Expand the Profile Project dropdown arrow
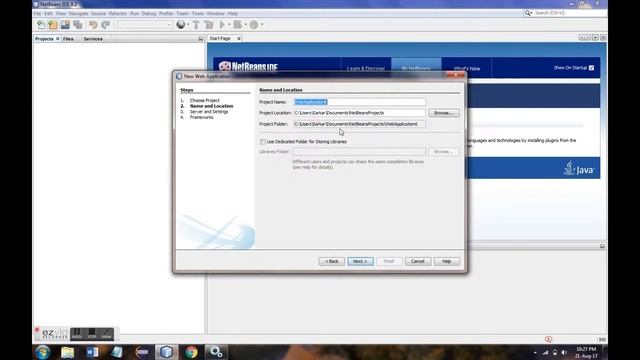640x360 pixels. (x=262, y=25)
